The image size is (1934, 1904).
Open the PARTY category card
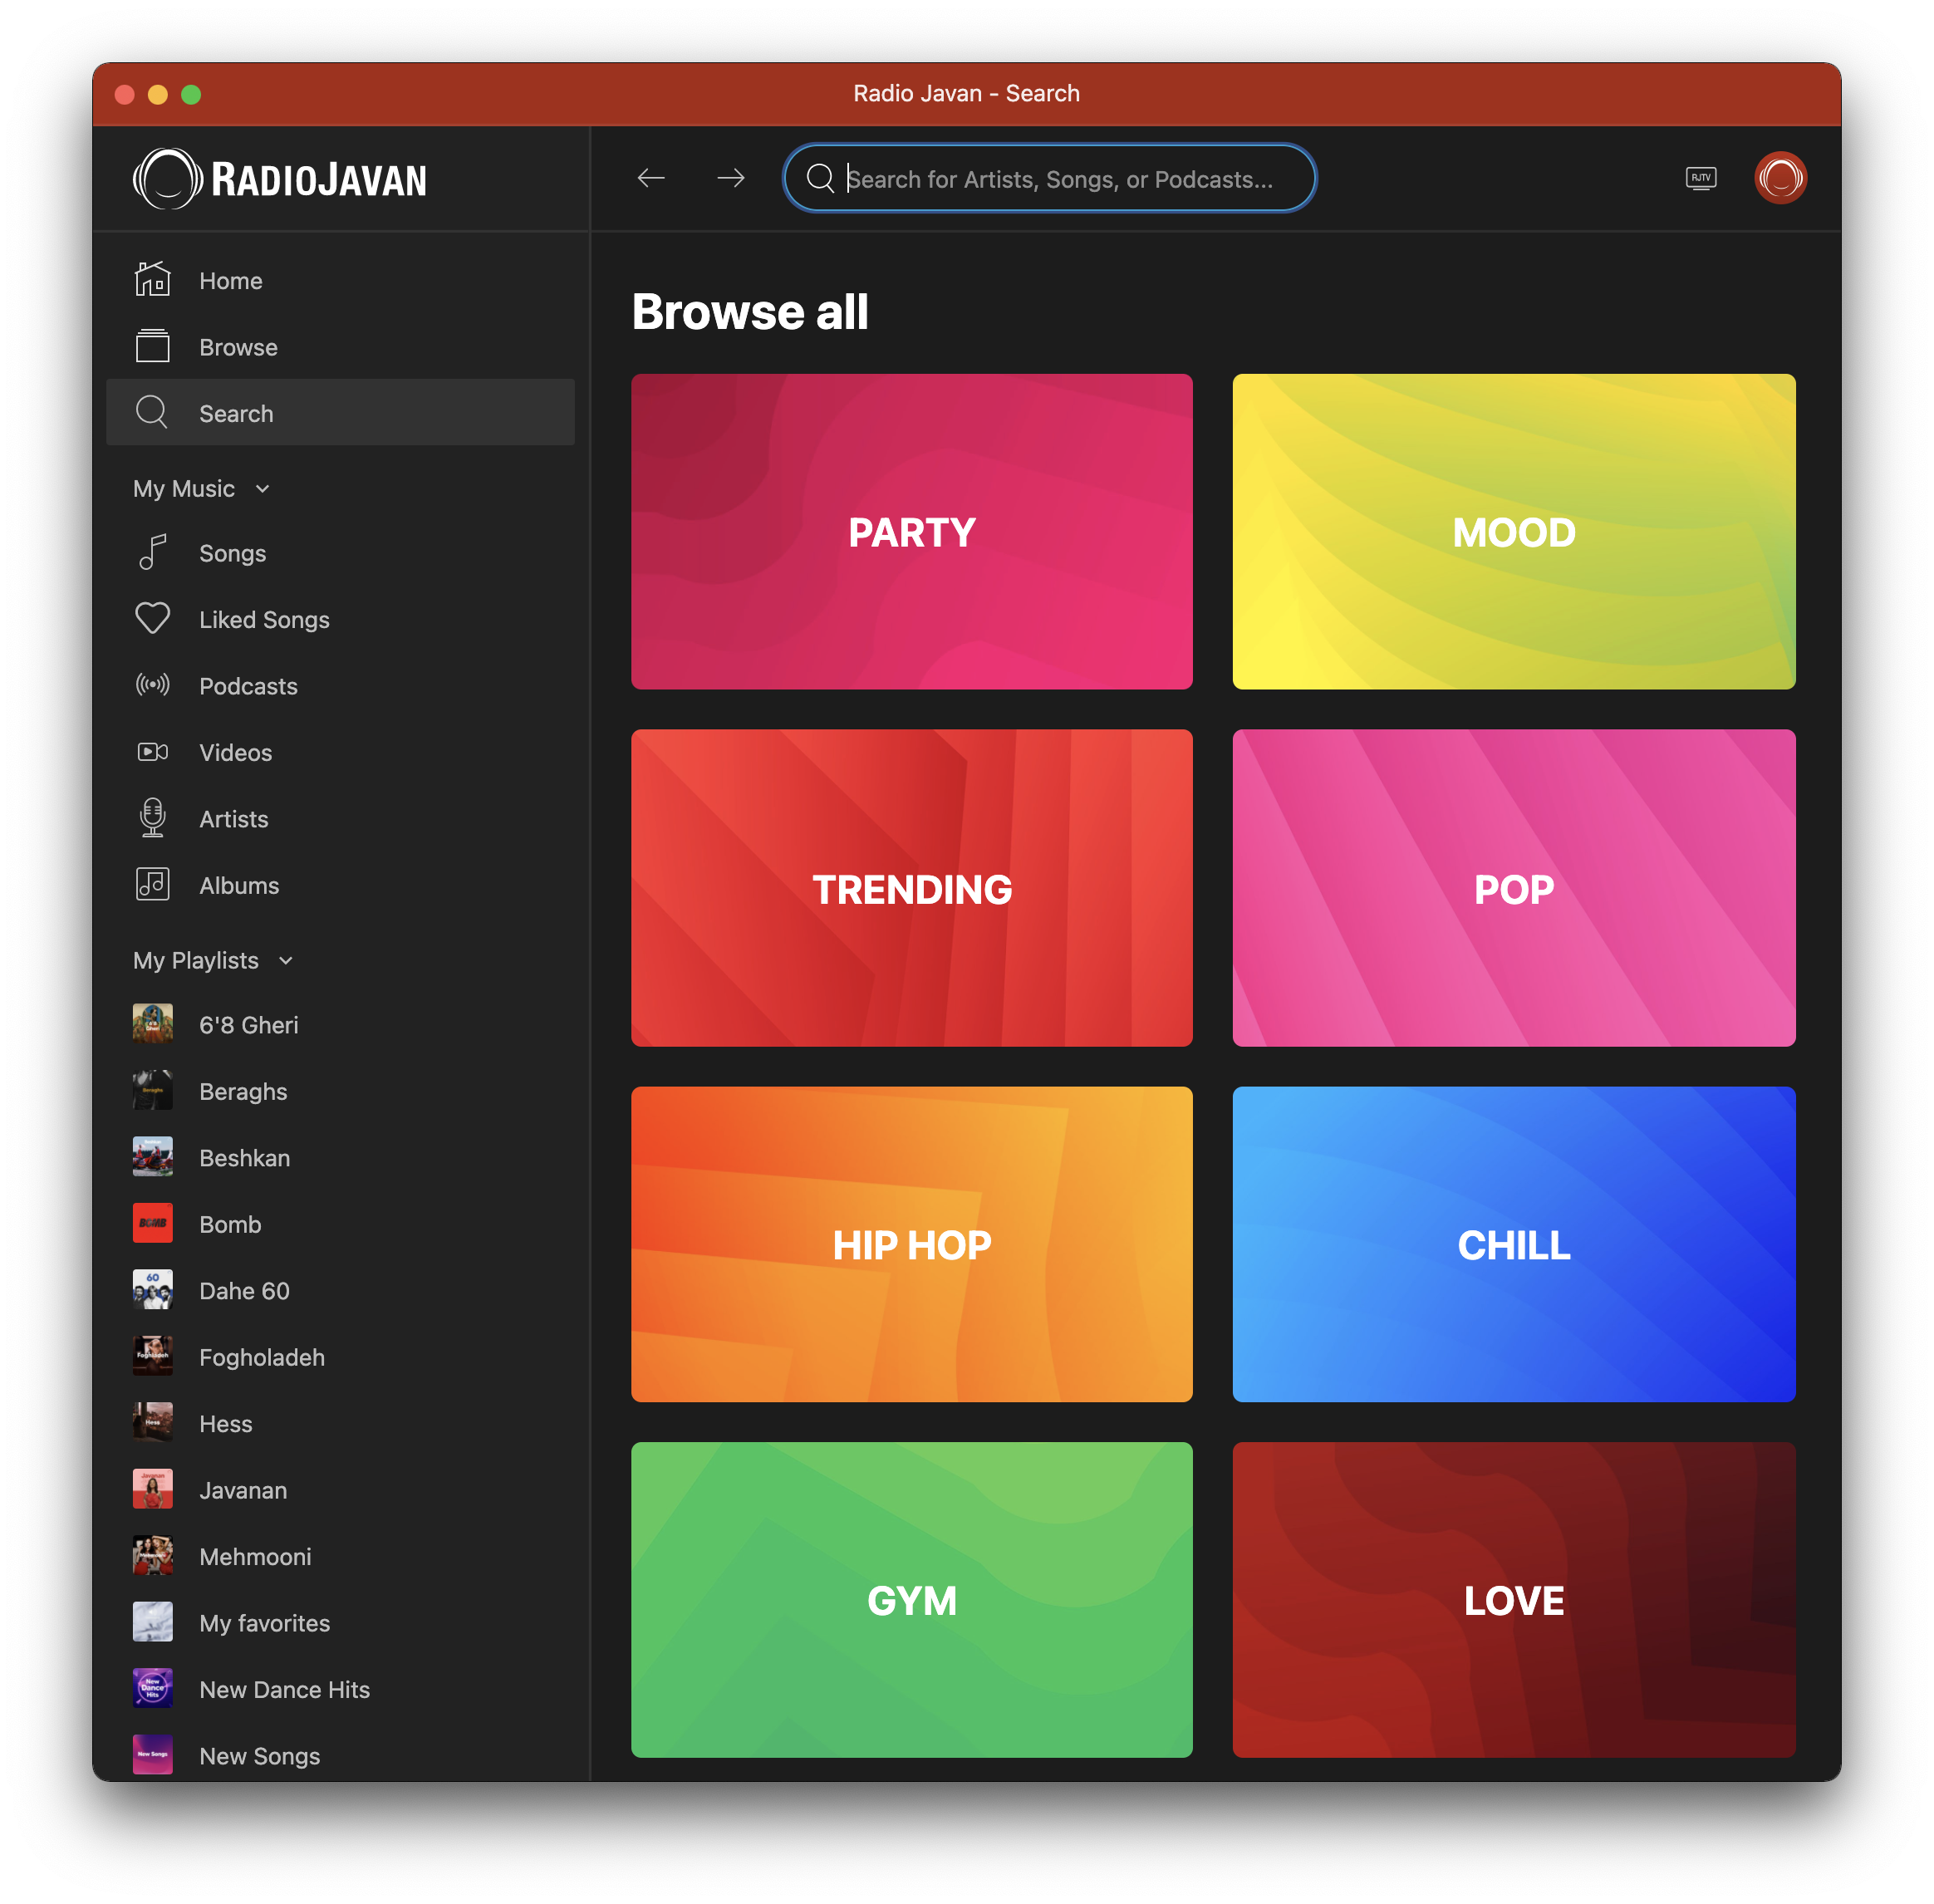tap(912, 532)
